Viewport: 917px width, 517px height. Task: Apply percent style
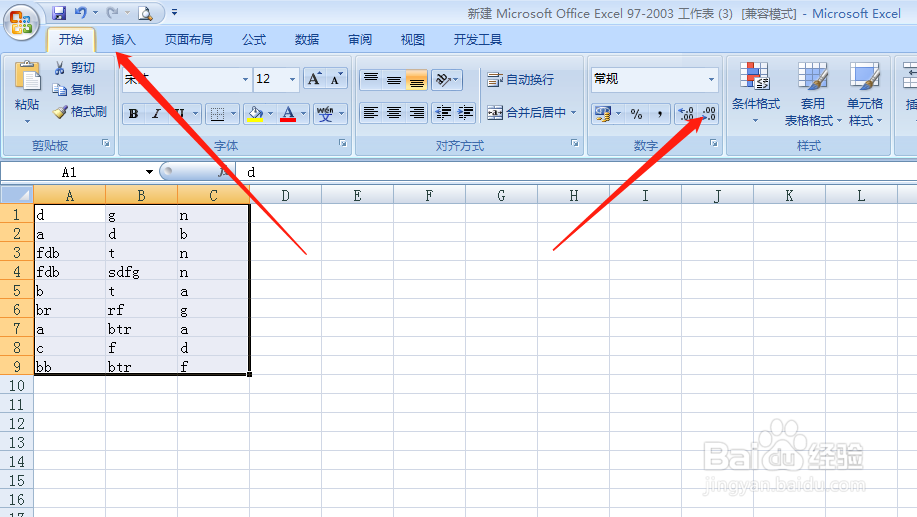(636, 113)
